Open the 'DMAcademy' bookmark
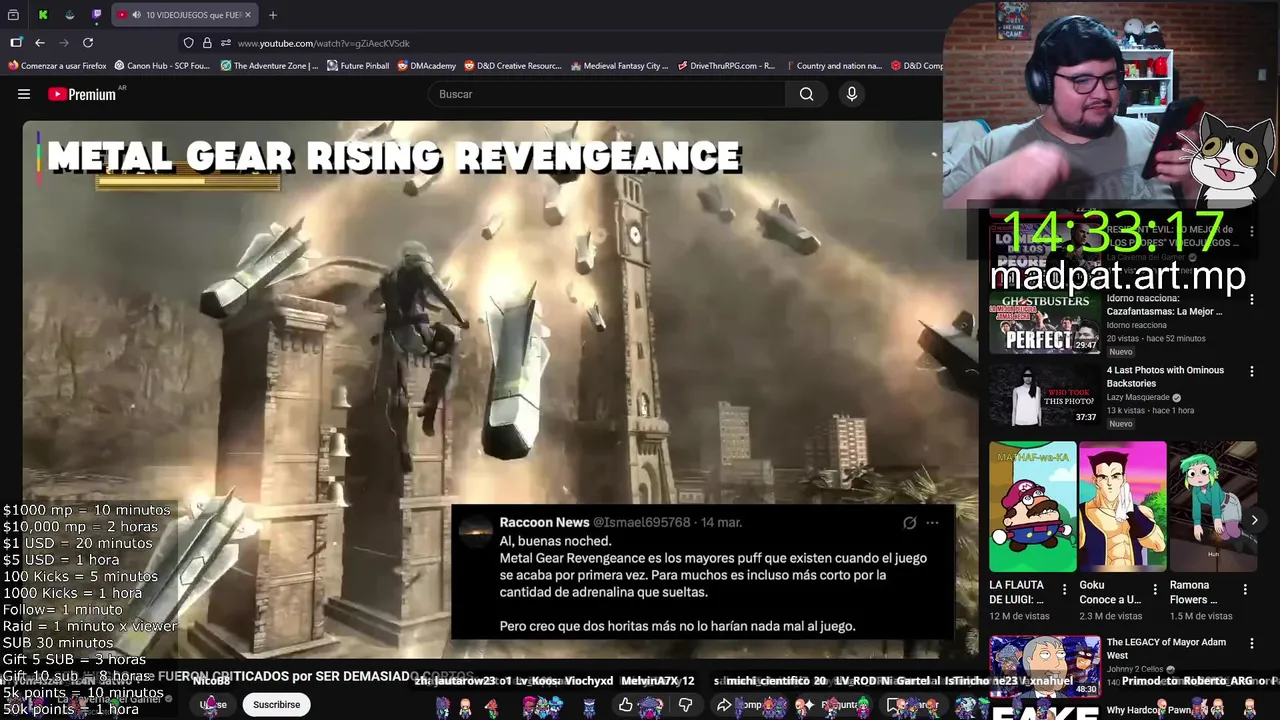The height and width of the screenshot is (720, 1280). [x=426, y=66]
